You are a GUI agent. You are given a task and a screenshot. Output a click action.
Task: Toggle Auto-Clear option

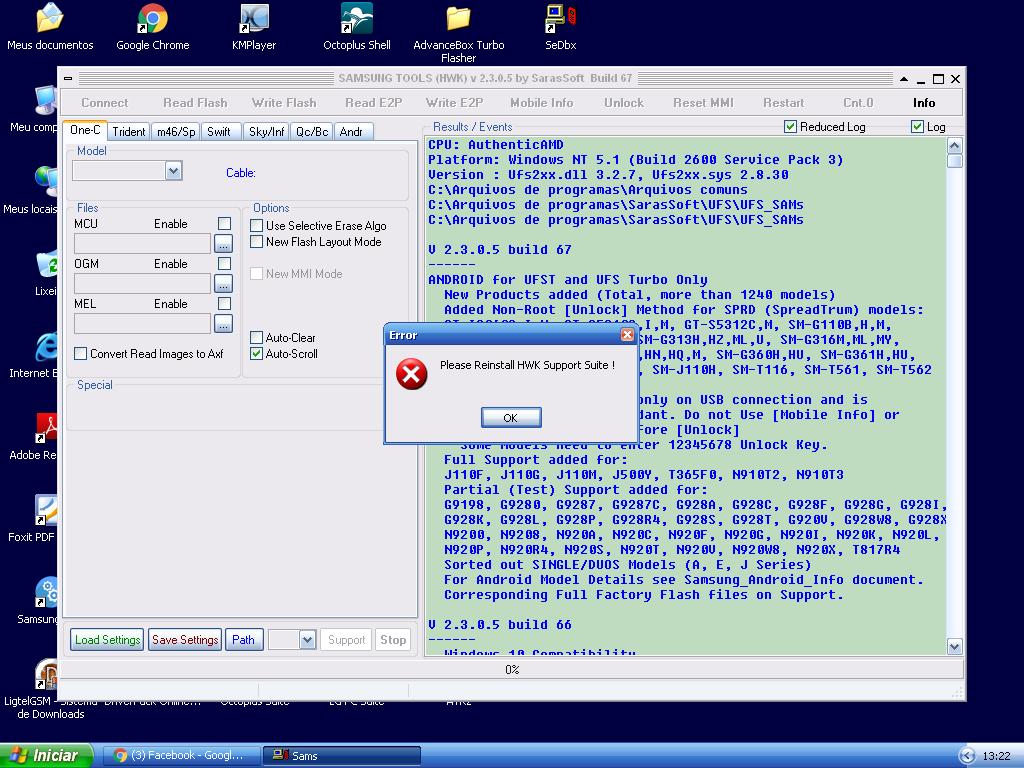click(x=257, y=338)
